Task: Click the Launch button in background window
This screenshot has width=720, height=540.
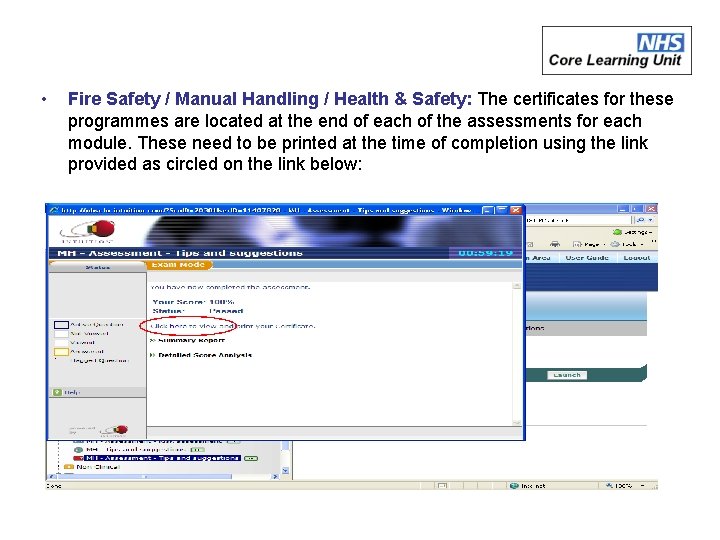Action: [567, 375]
